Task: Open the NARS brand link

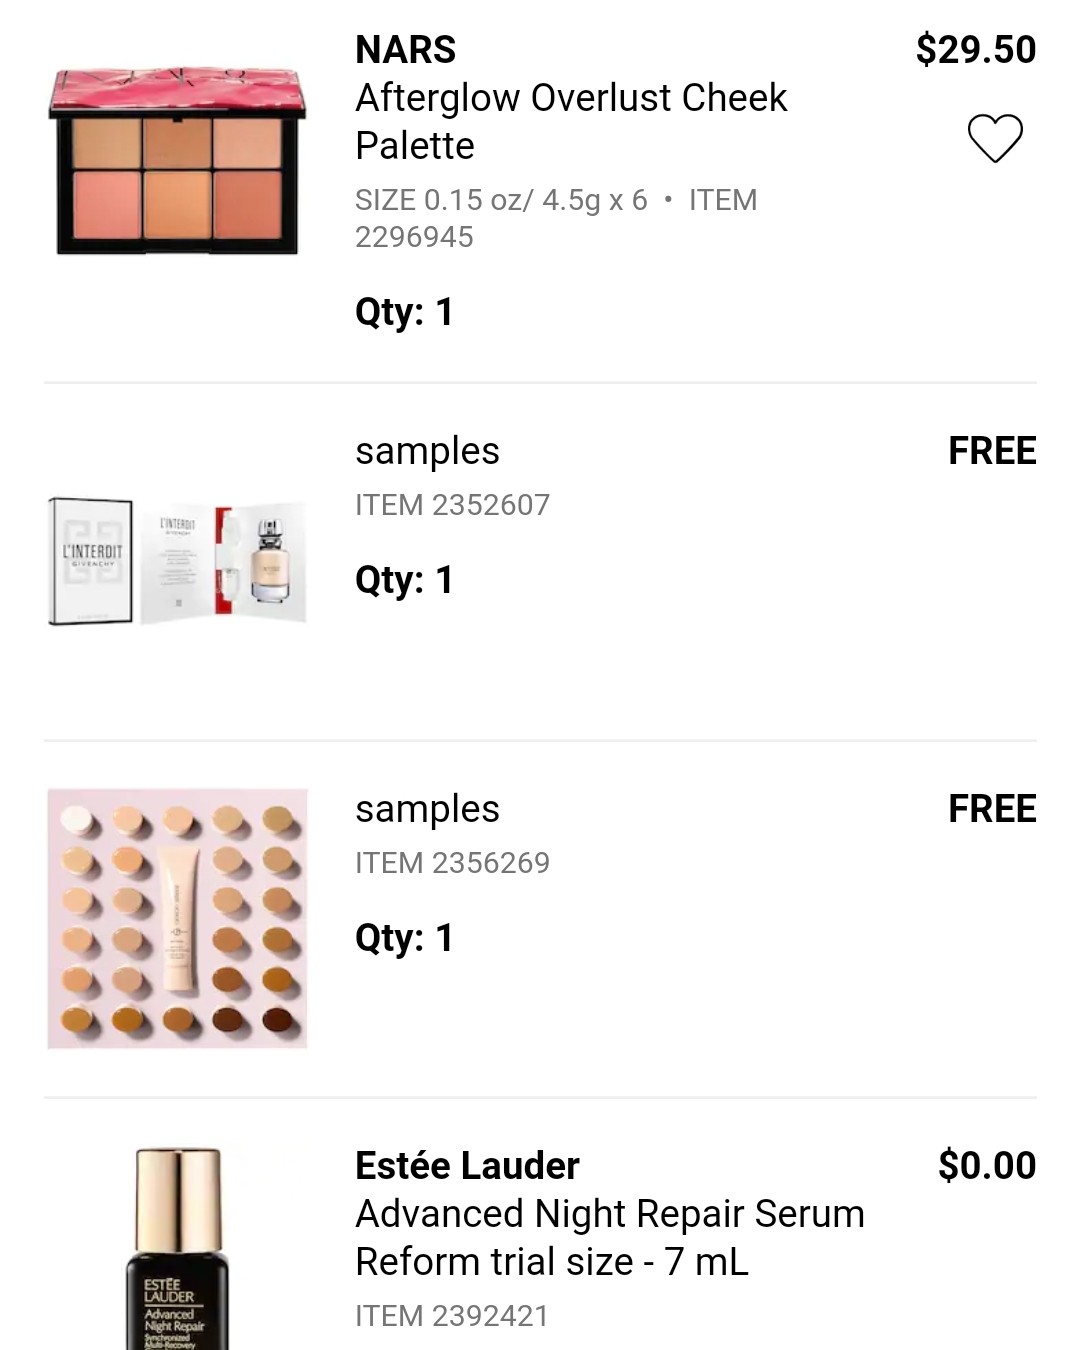Action: pos(405,49)
